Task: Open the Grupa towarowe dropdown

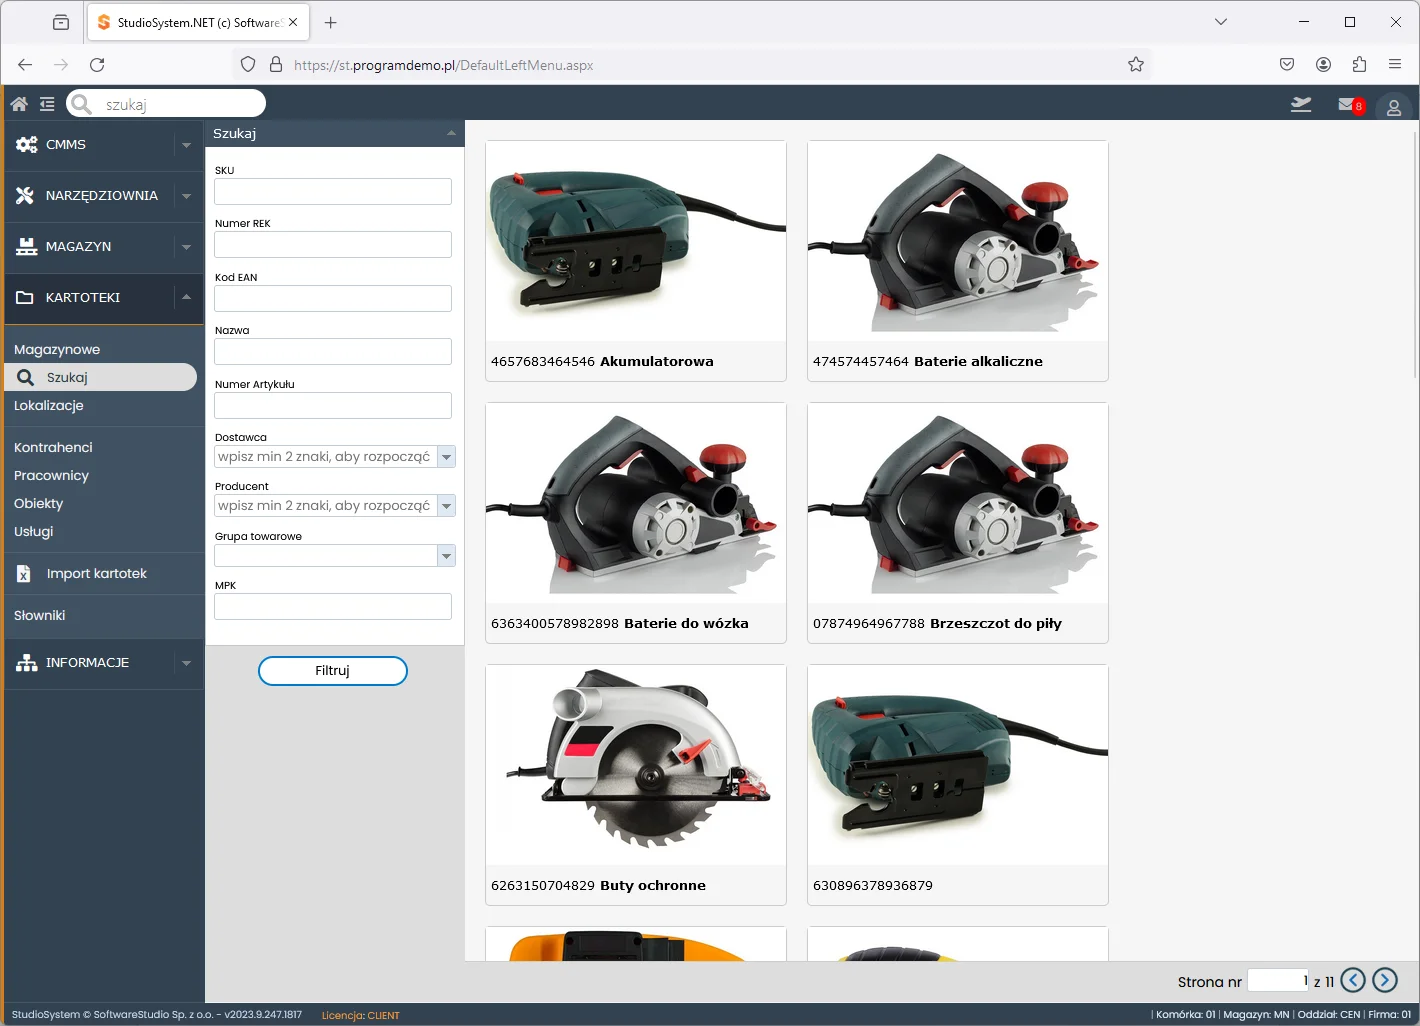Action: click(447, 556)
